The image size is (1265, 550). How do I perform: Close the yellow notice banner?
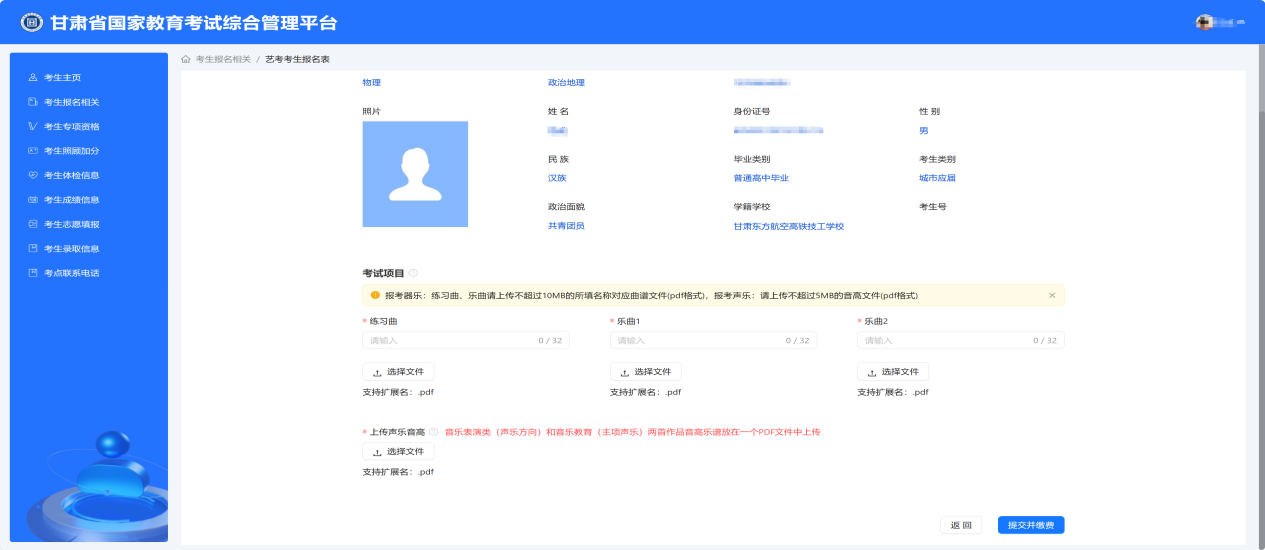[1052, 296]
